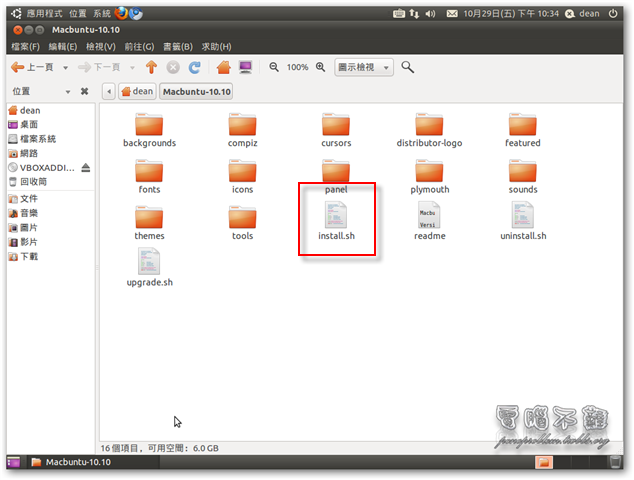The height and width of the screenshot is (480, 634).
Task: Click the Up folder arrow icon
Action: [x=152, y=67]
